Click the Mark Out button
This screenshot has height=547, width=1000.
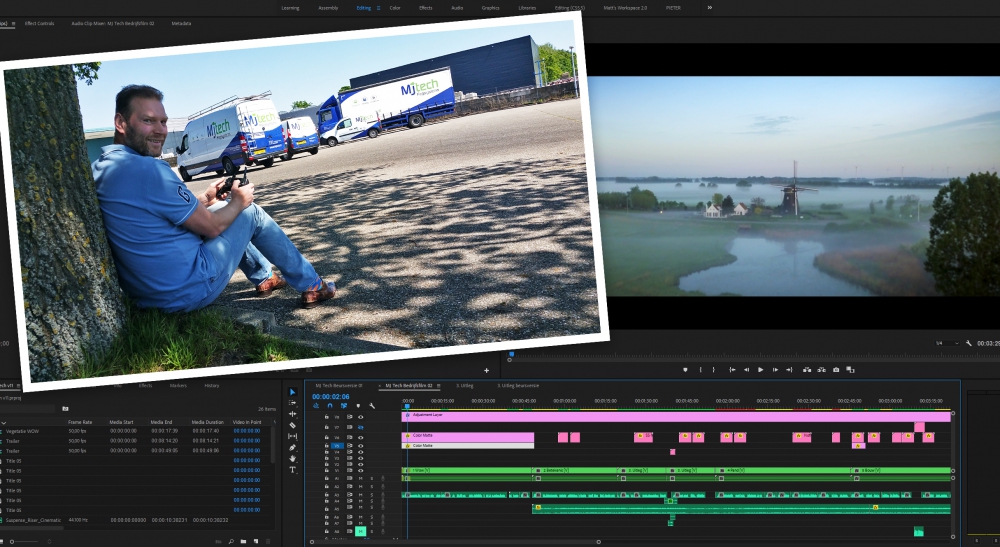(714, 370)
